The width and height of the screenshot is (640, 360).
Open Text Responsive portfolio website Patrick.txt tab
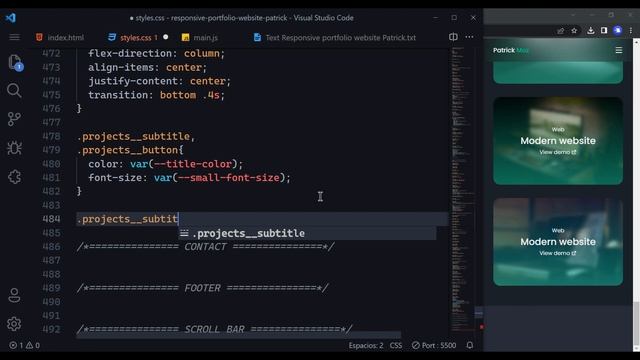[x=335, y=38]
